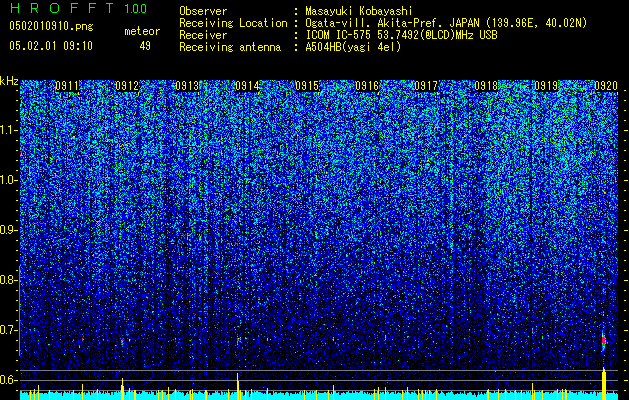The height and width of the screenshot is (400, 629).
Task: Click the 'Receiving antenna' field label
Action: point(230,47)
